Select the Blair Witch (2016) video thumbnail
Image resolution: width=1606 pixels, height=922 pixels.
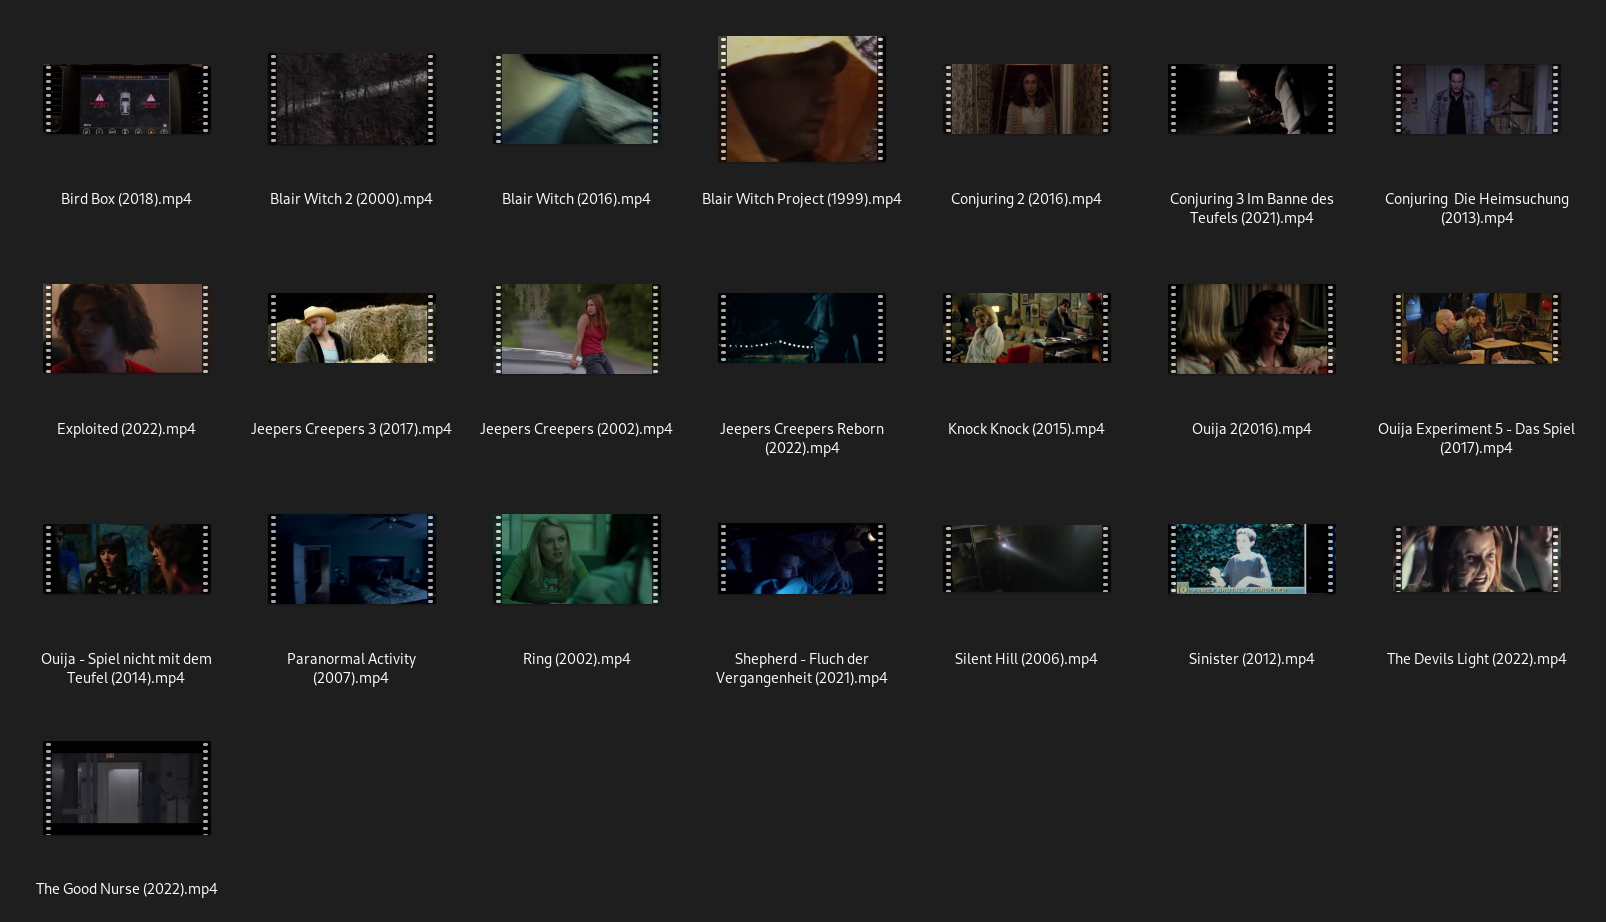coord(577,99)
